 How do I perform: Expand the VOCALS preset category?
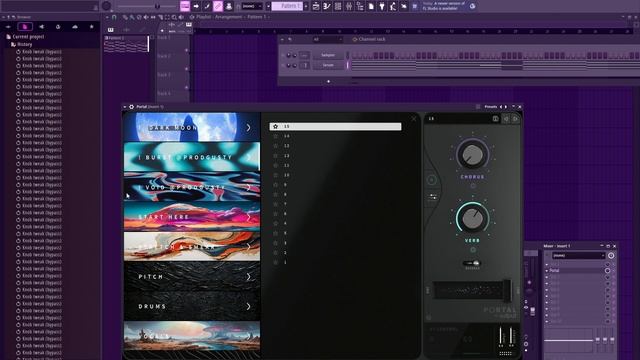(x=192, y=336)
